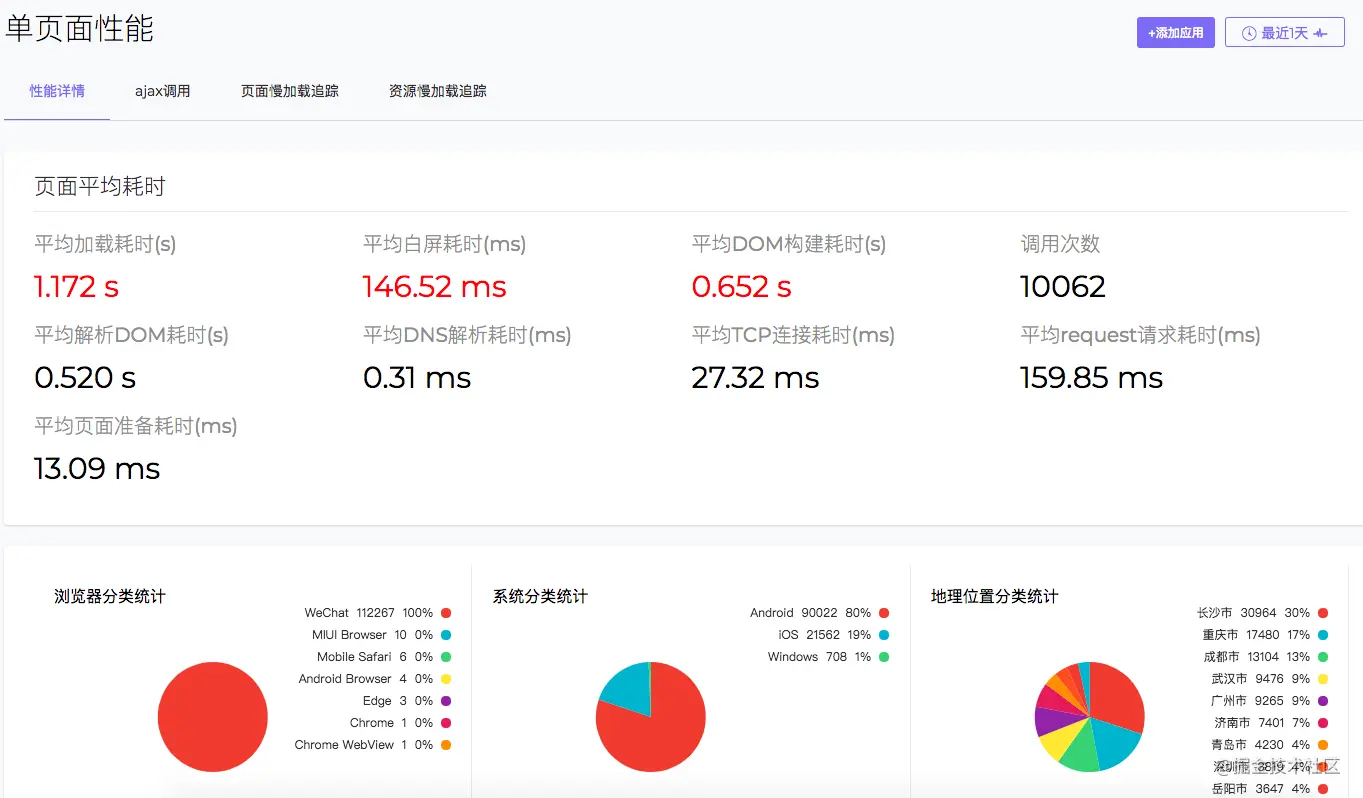Click the green 成都市 slice in location pie
This screenshot has height=798, width=1363.
click(1080, 752)
